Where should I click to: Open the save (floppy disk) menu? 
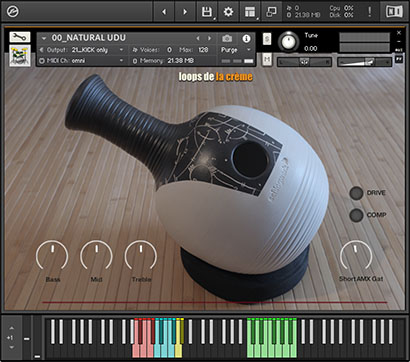click(207, 12)
